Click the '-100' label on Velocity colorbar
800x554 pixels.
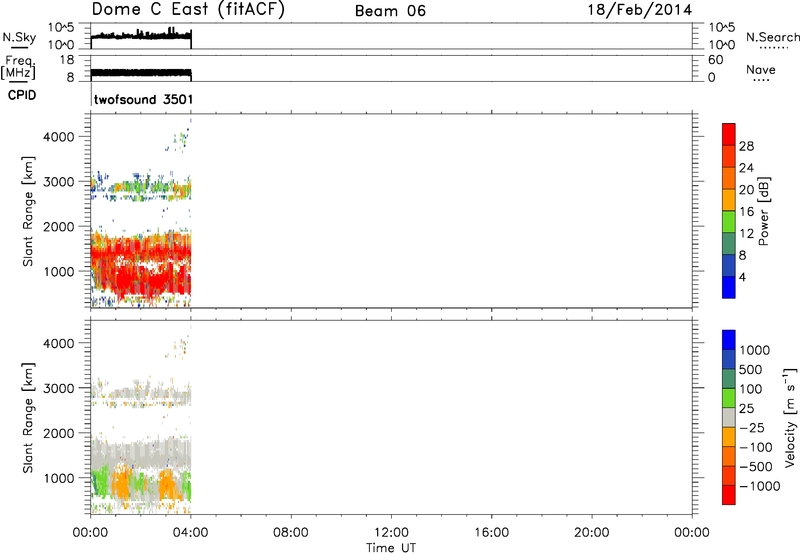[x=755, y=447]
